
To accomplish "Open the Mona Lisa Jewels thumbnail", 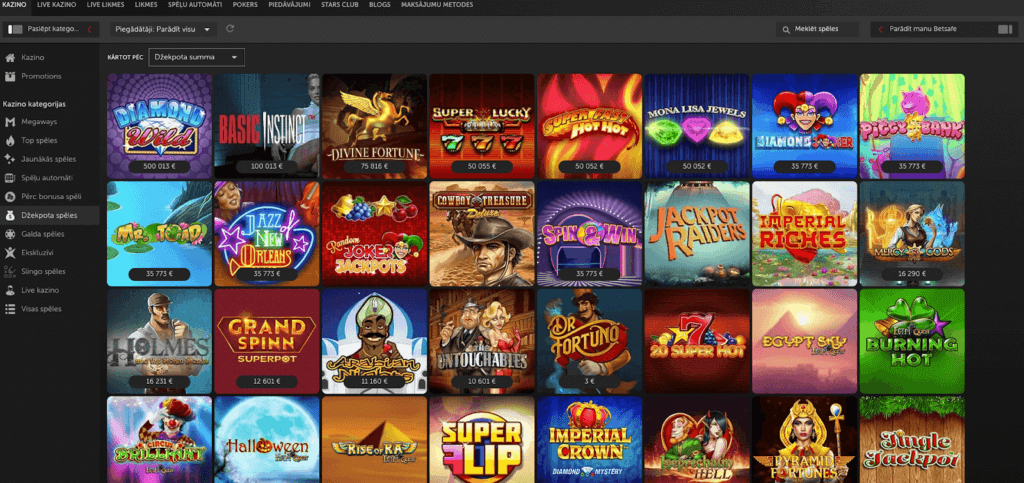I will (x=697, y=126).
